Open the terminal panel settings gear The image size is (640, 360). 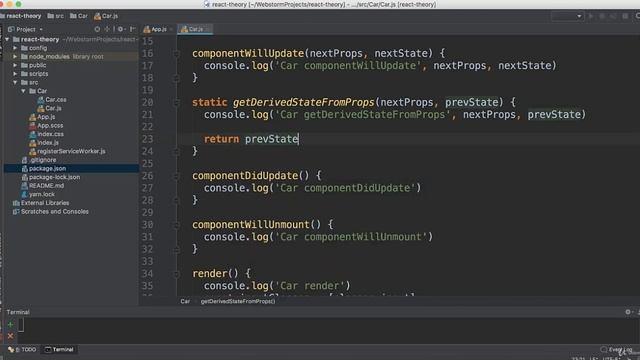pyautogui.click(x=628, y=312)
